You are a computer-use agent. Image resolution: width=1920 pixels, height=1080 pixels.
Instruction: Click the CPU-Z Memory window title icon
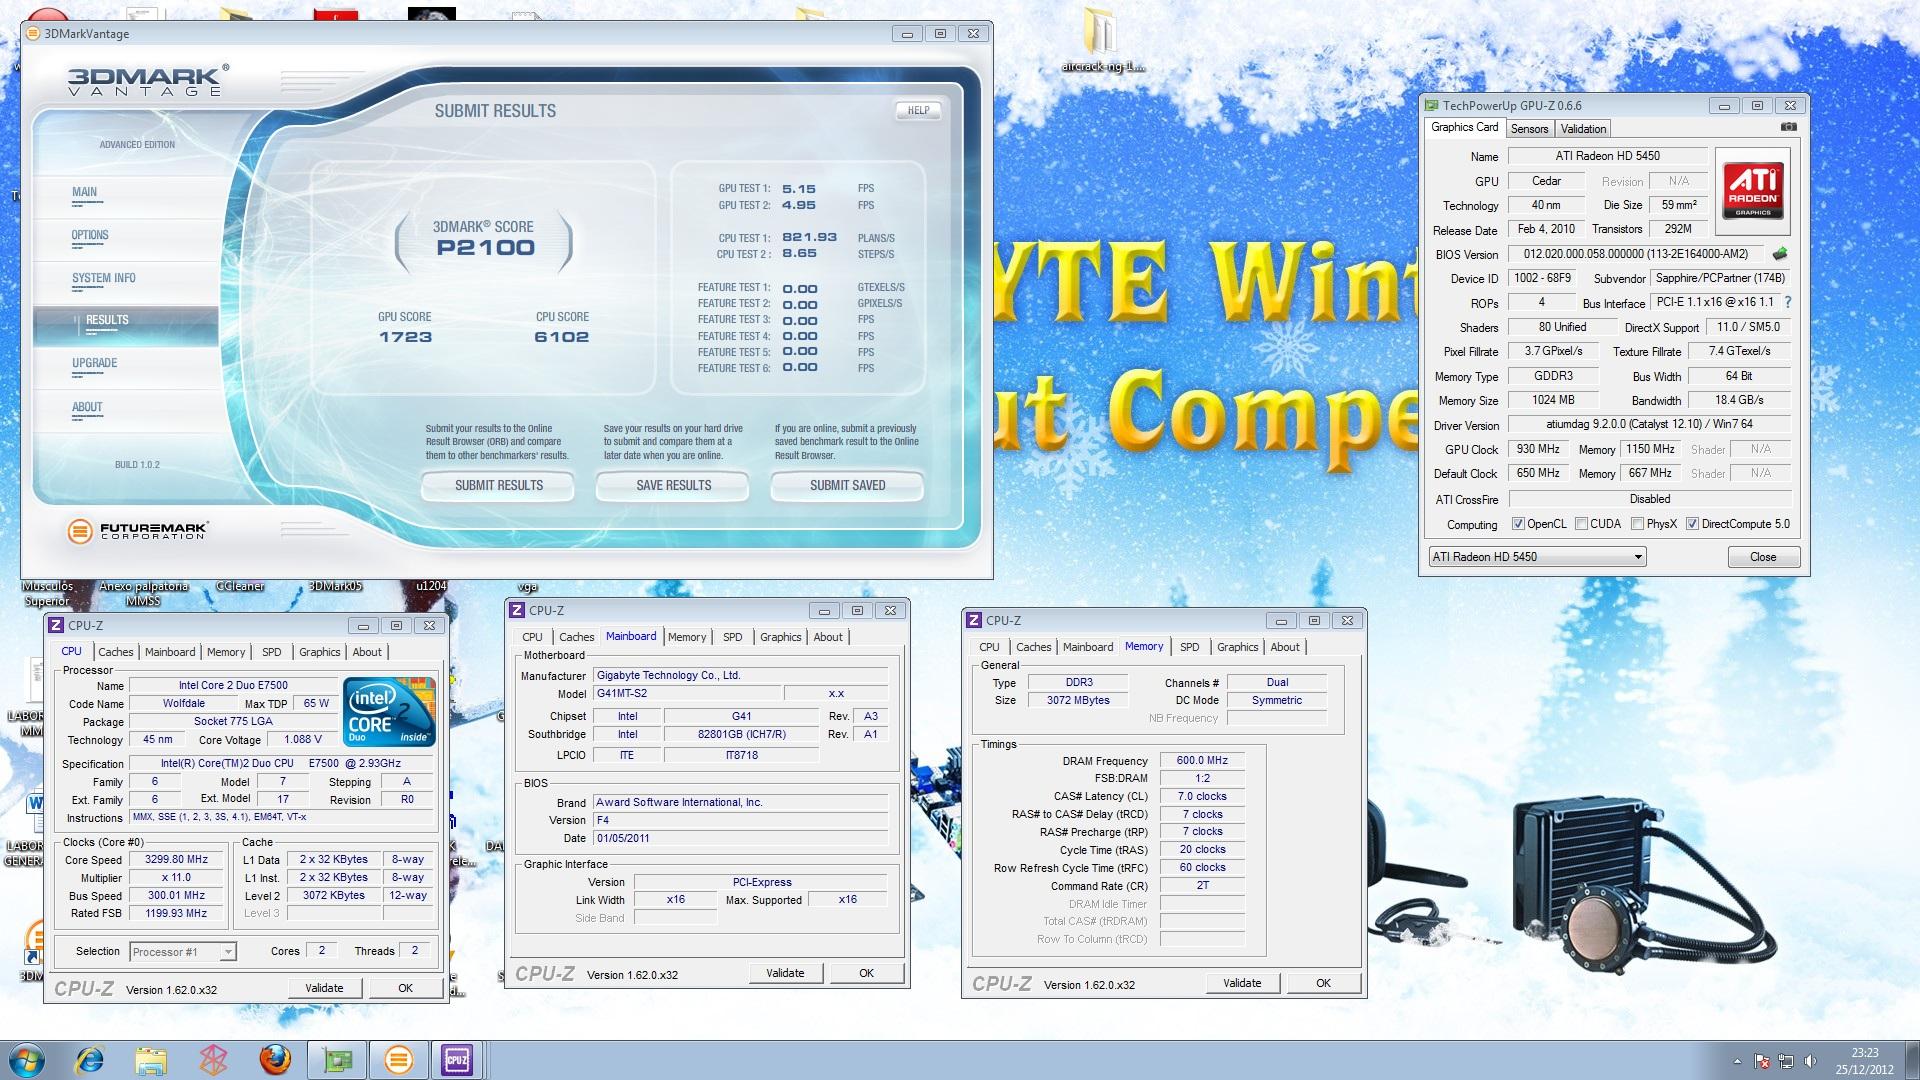tap(974, 620)
